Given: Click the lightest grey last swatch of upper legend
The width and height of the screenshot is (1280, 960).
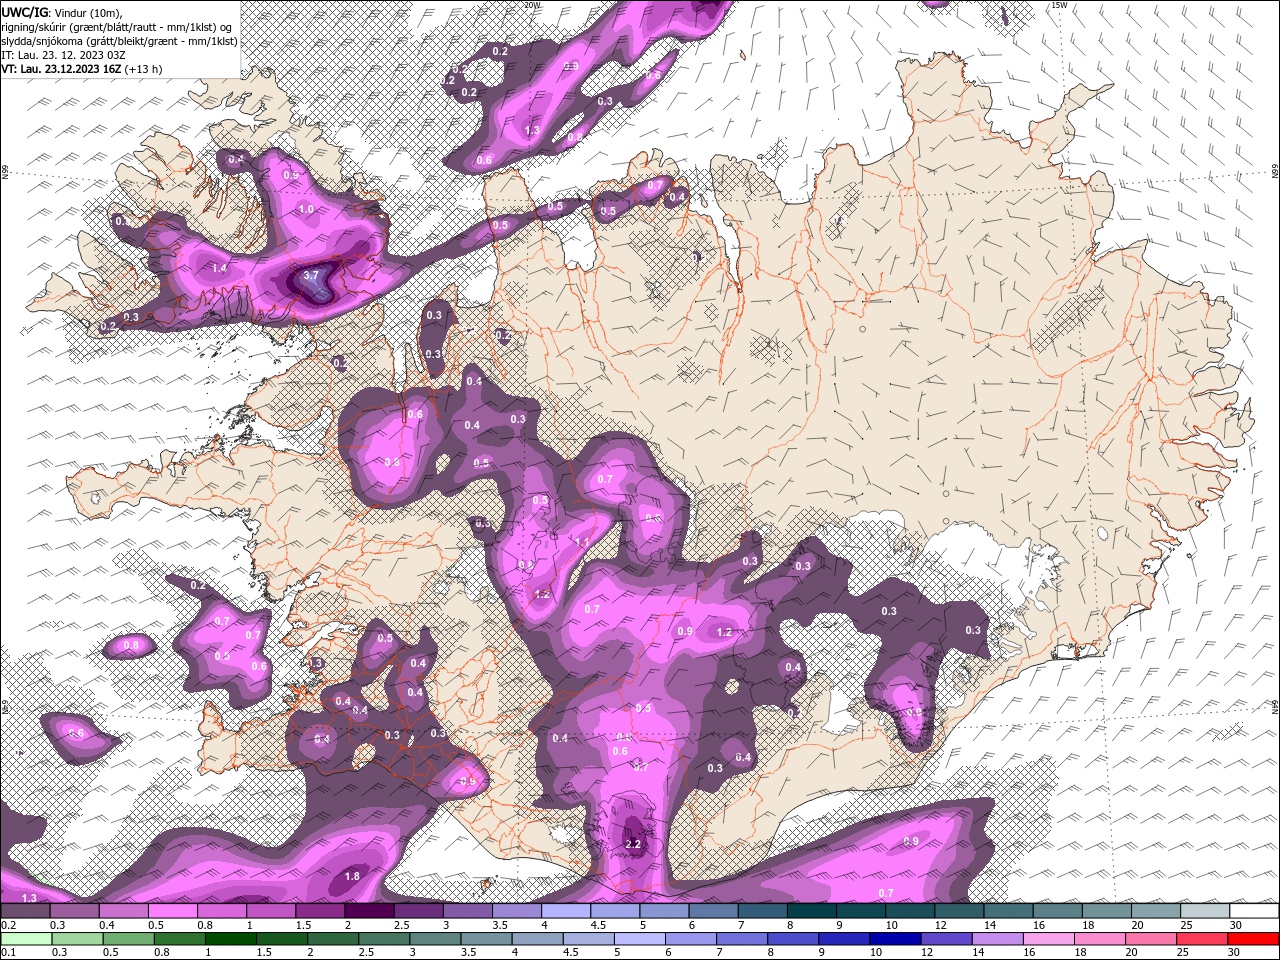Looking at the screenshot, I should point(1205,910).
